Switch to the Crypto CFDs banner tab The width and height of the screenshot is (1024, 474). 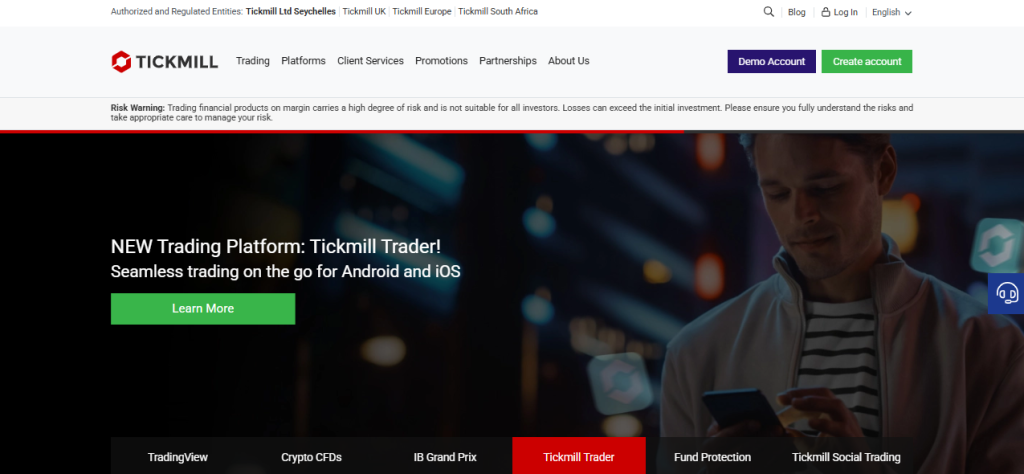(312, 456)
